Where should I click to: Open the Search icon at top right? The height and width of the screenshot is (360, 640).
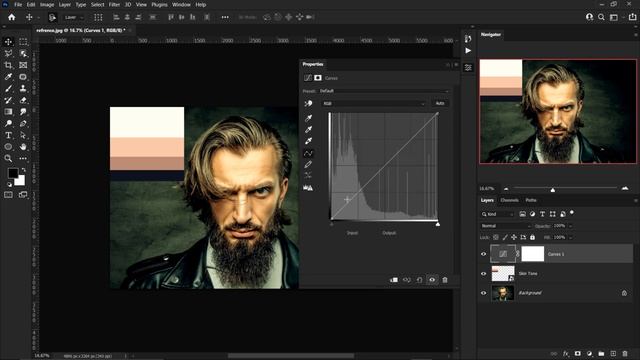point(601,17)
